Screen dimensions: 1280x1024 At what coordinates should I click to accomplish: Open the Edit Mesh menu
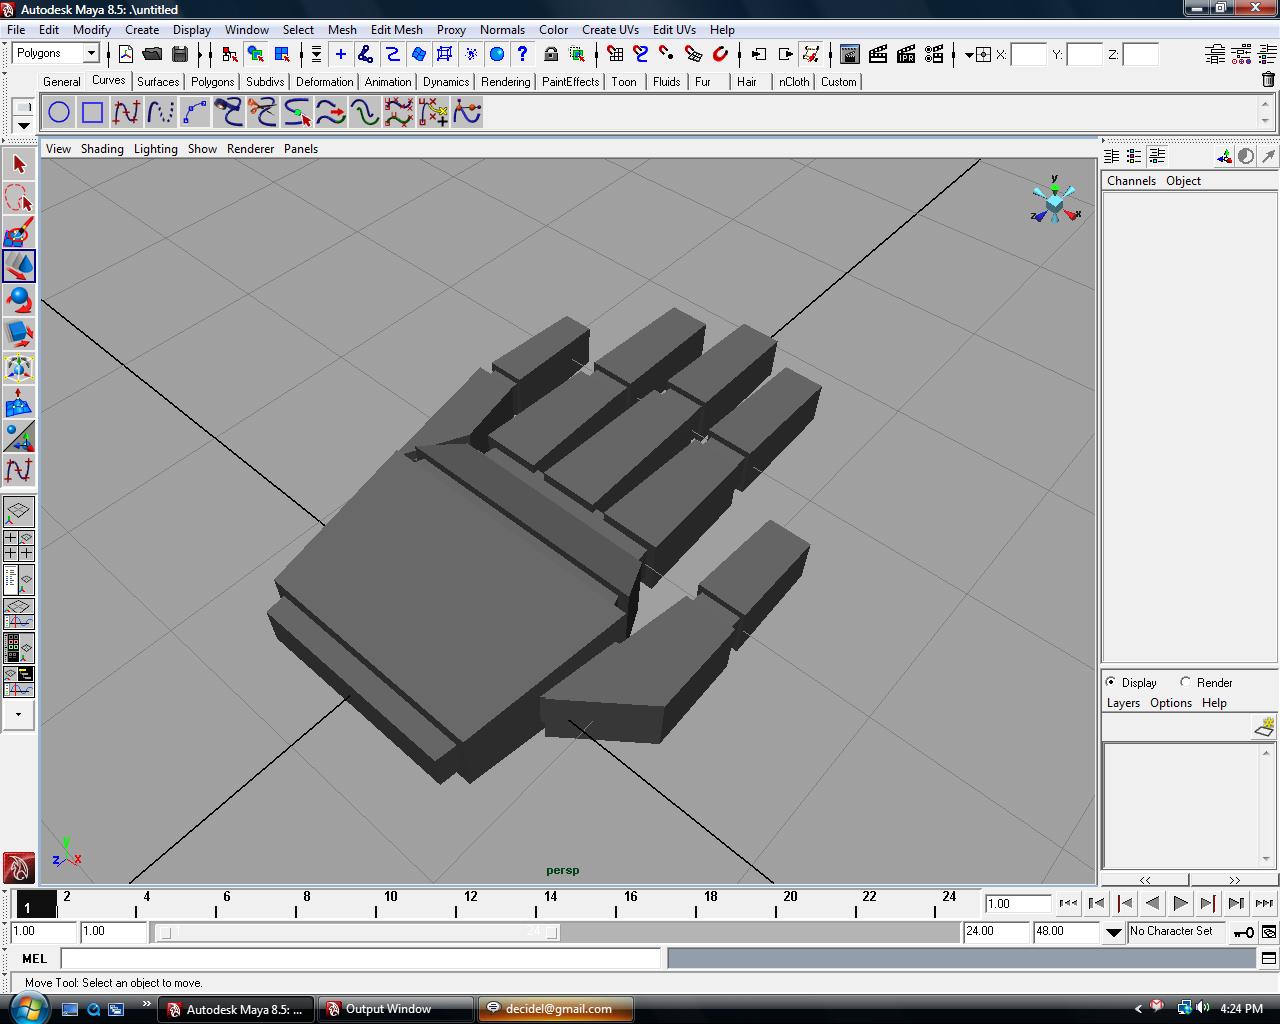(x=396, y=30)
